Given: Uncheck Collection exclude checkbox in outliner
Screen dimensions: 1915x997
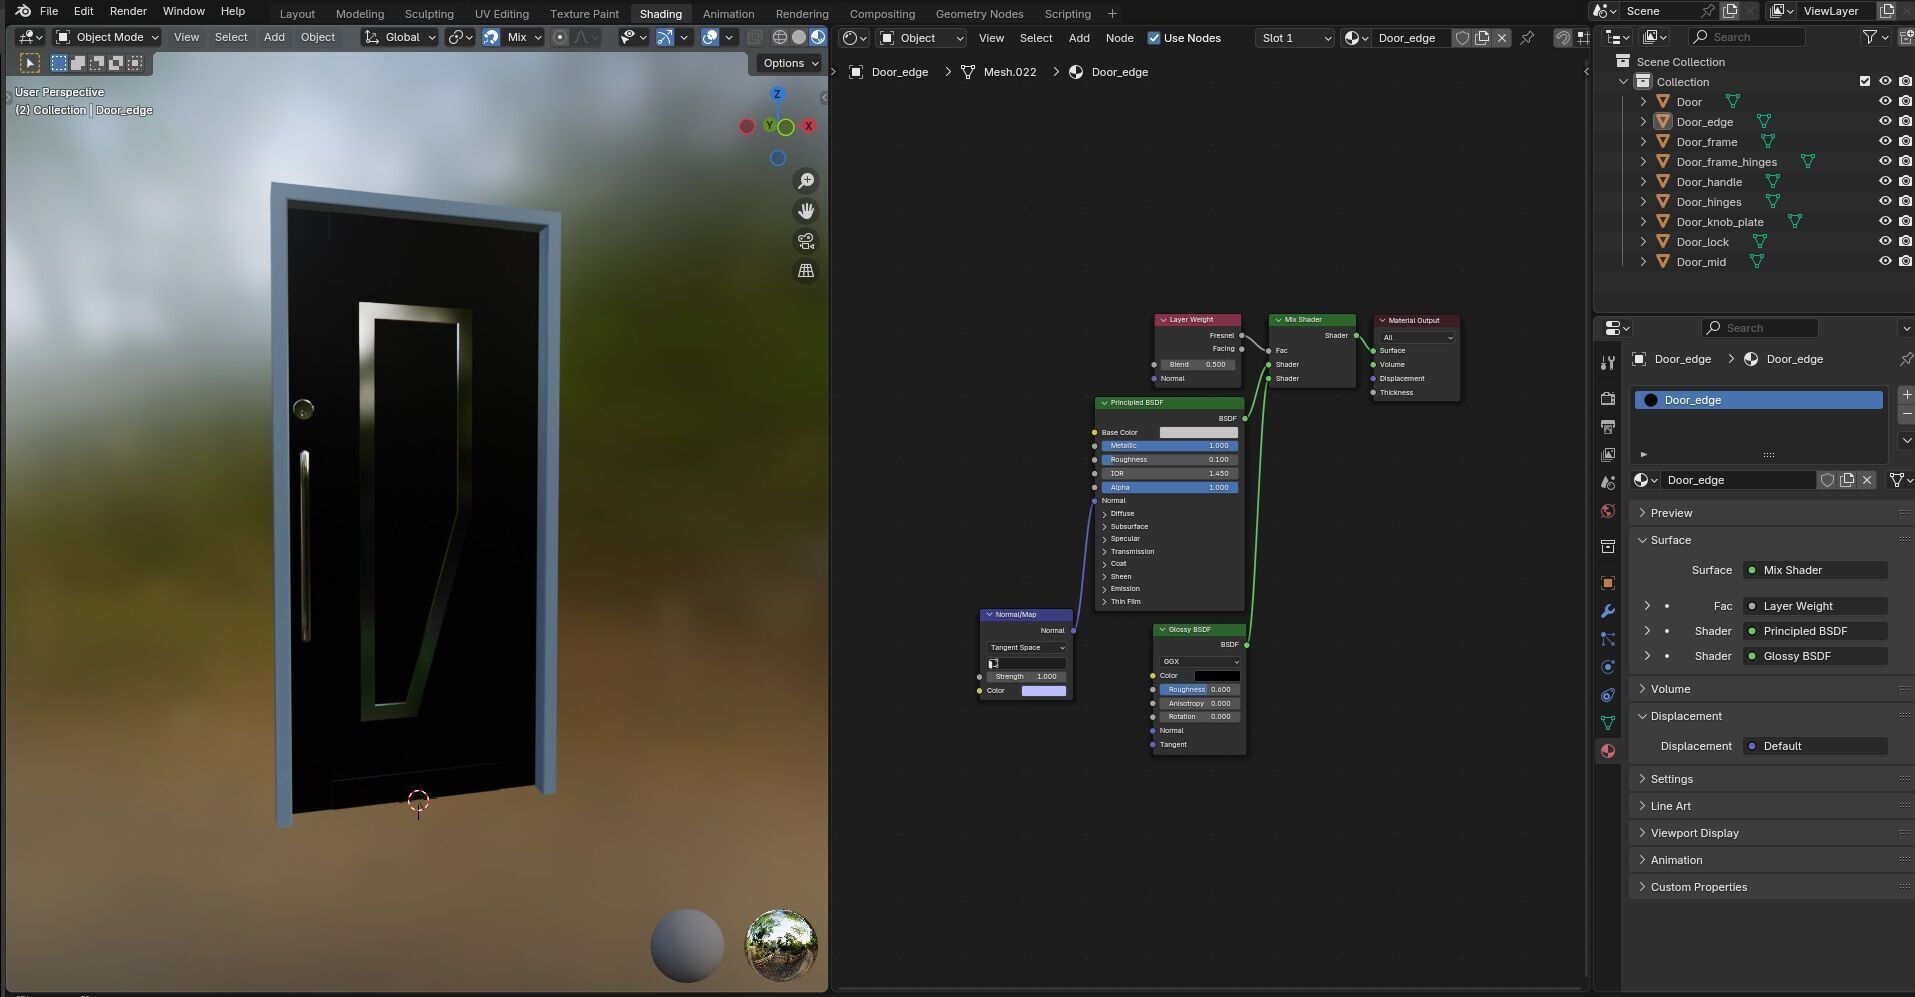Looking at the screenshot, I should pyautogui.click(x=1864, y=81).
